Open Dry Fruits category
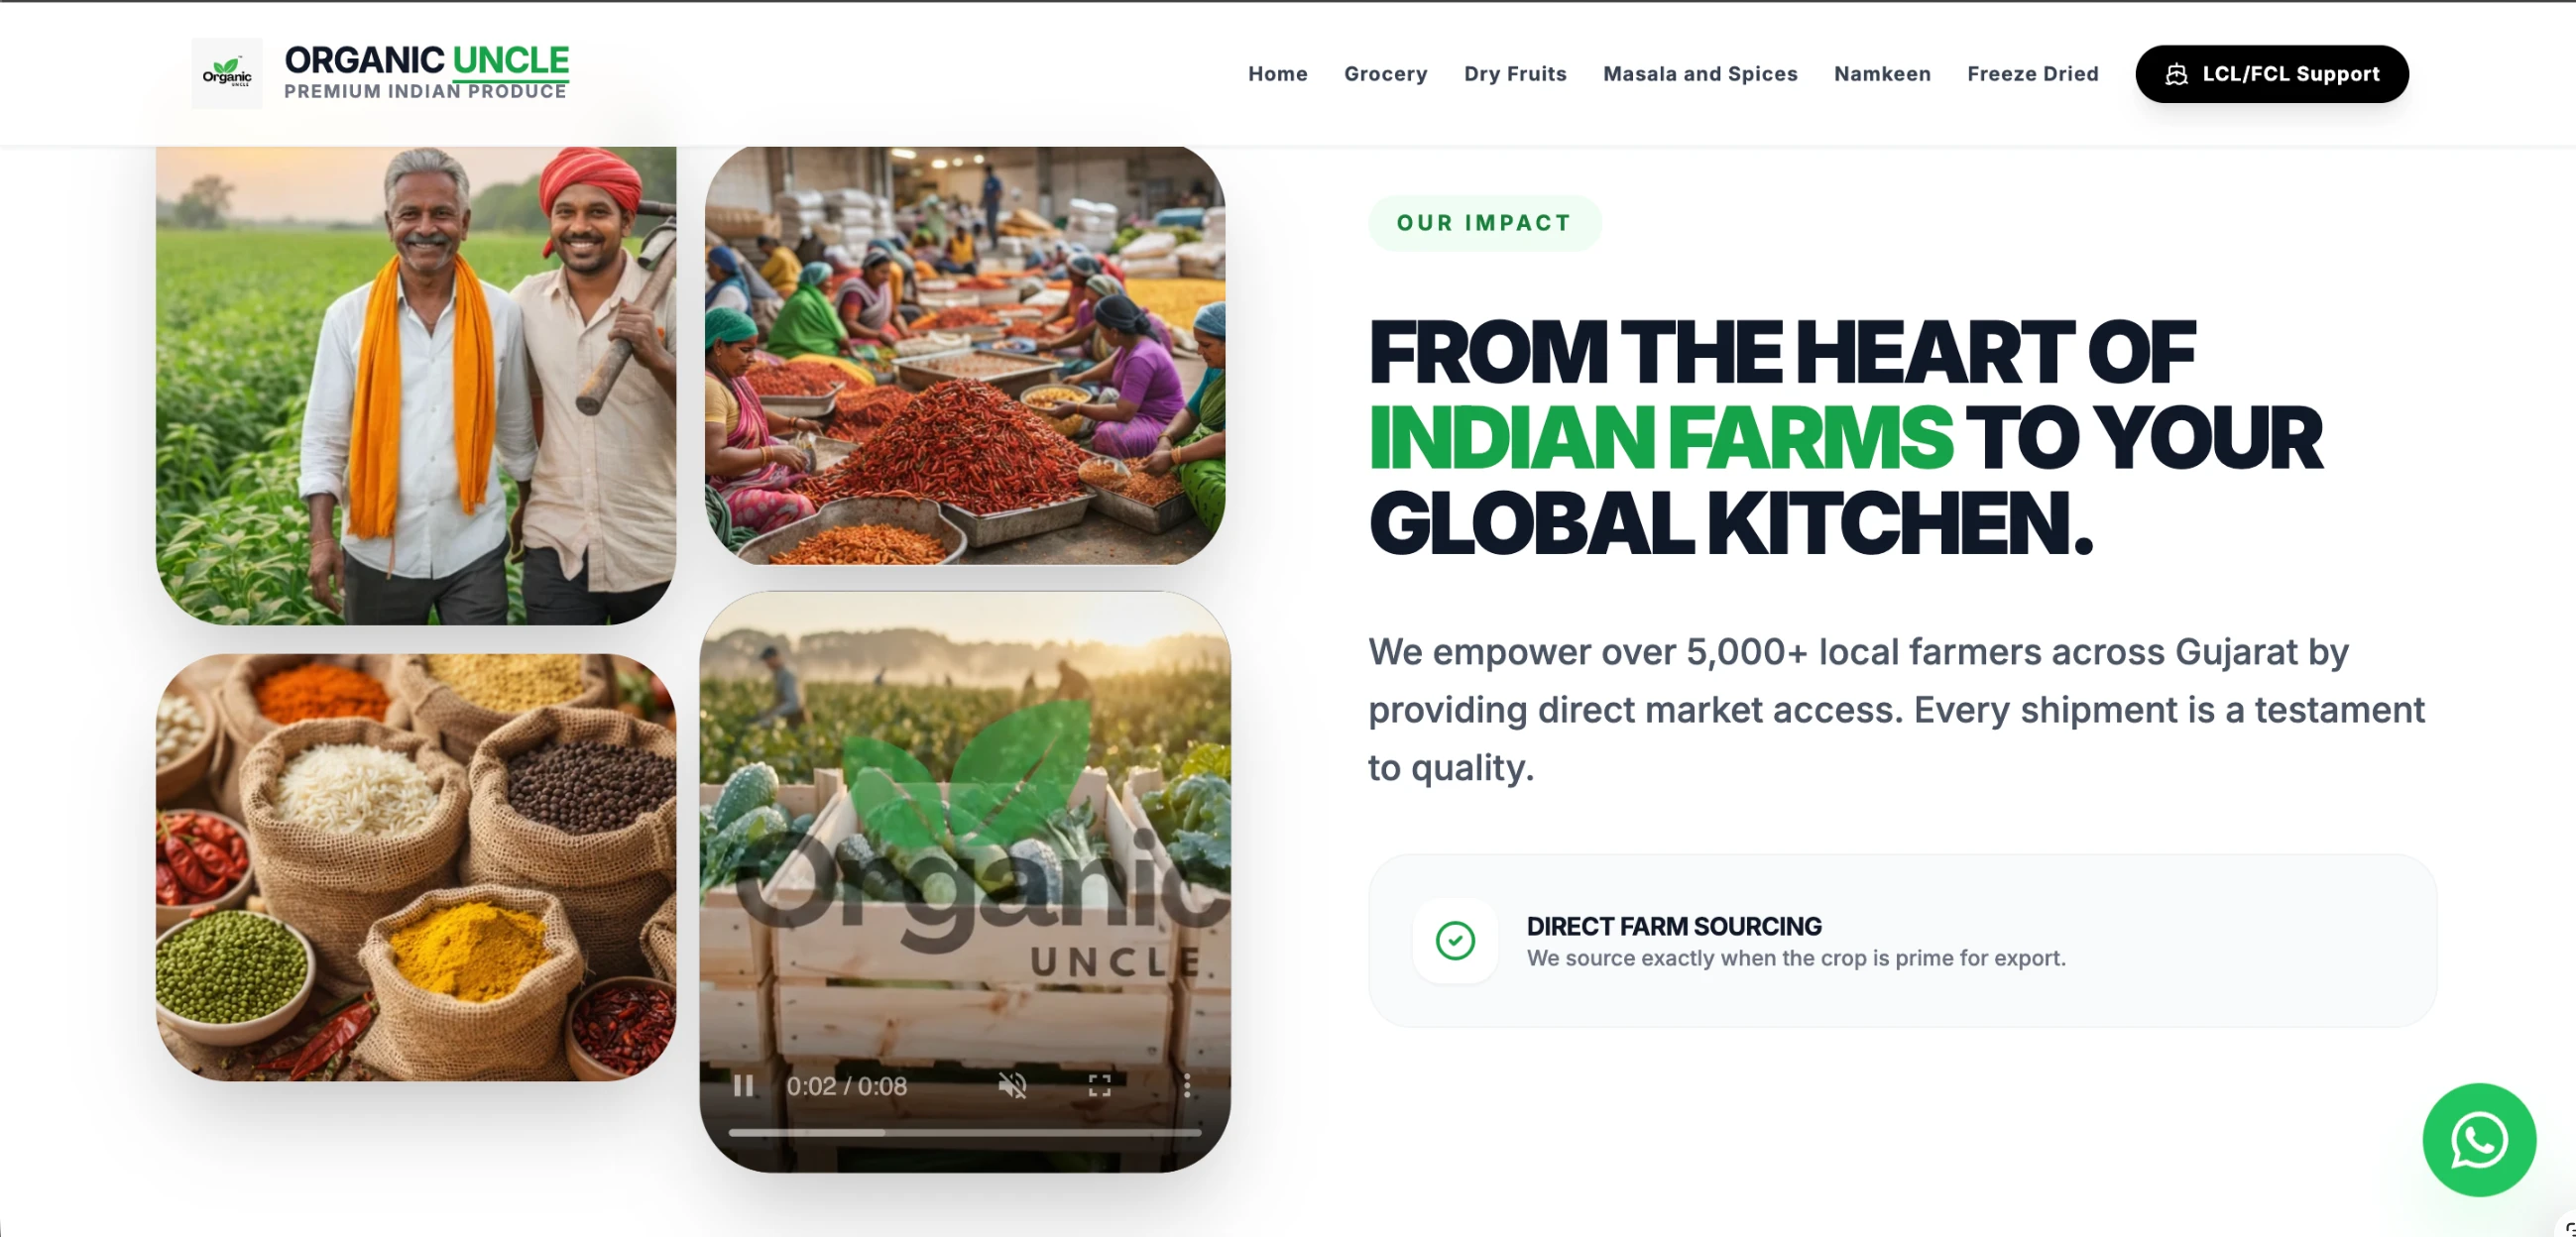 click(1515, 74)
